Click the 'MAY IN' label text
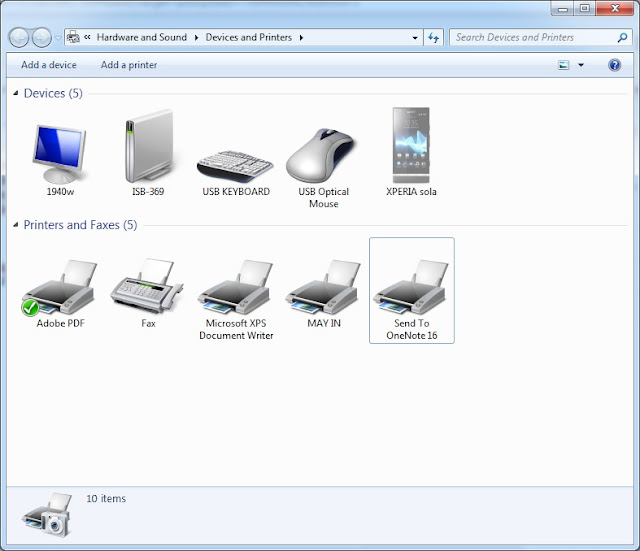The width and height of the screenshot is (640, 551). pyautogui.click(x=324, y=323)
